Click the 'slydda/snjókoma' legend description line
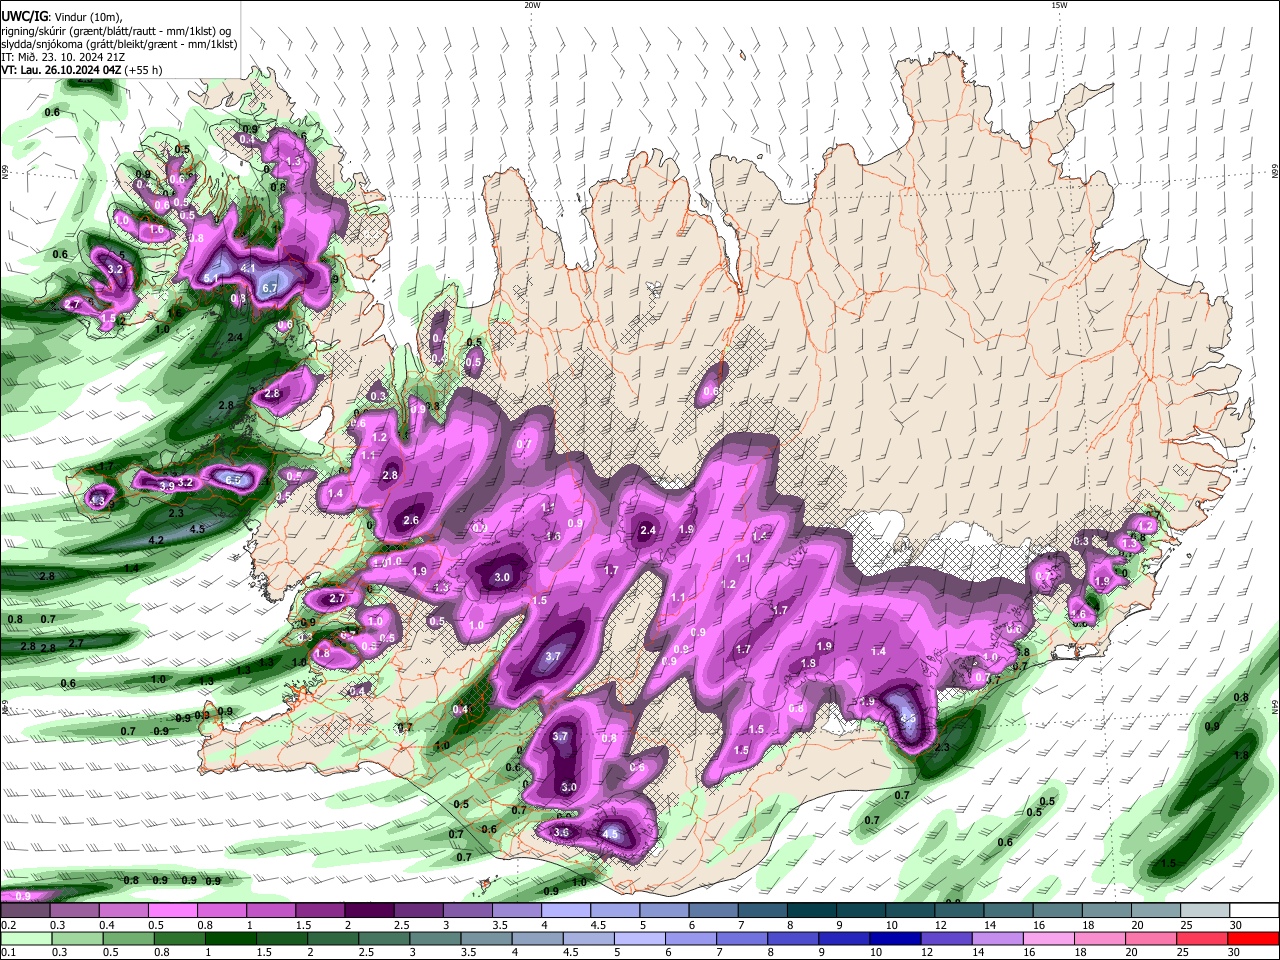 tap(119, 44)
